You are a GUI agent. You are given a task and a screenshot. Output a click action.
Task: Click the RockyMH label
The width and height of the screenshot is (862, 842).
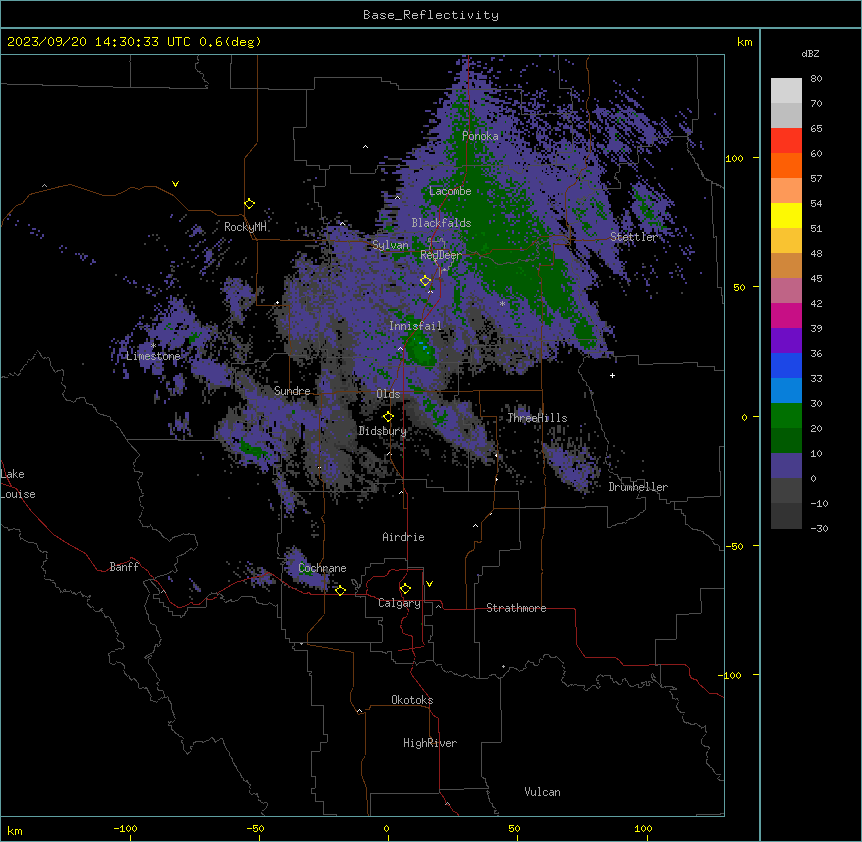pos(245,227)
